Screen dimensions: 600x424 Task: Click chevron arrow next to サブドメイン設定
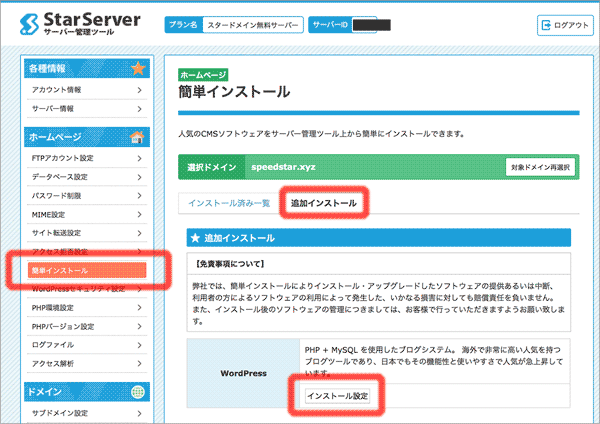click(x=140, y=413)
